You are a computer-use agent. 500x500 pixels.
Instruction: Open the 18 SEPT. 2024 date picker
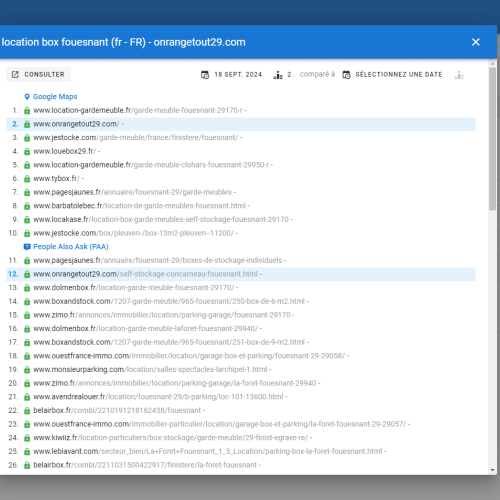pos(231,74)
